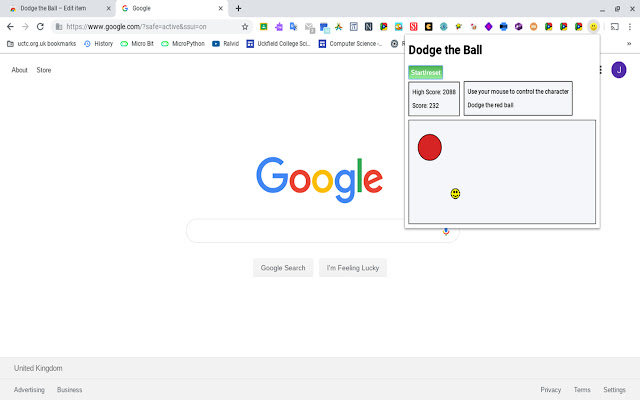Image resolution: width=640 pixels, height=400 pixels.
Task: Open the Settings footer link
Action: point(614,390)
